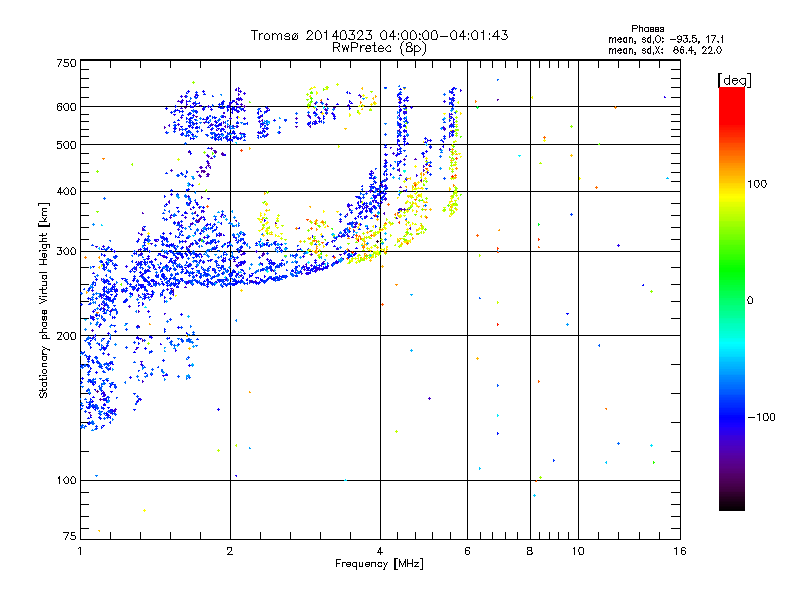Click the x-axis tick label '2'
The width and height of the screenshot is (800, 600).
coord(230,551)
